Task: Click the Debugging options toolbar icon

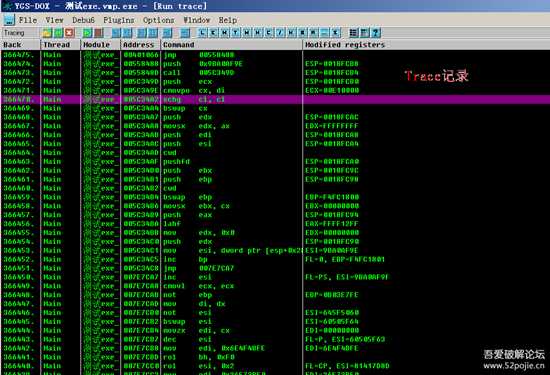Action: pyautogui.click(x=354, y=33)
